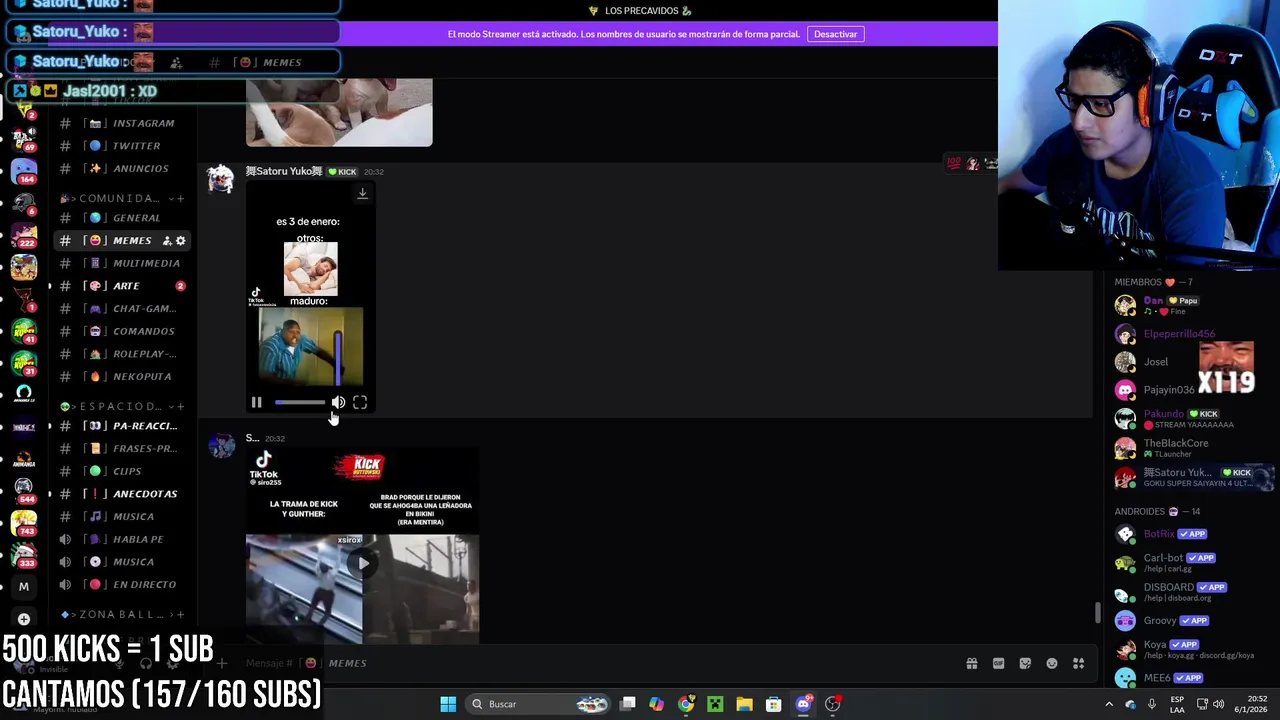Add a channel to ESPACIO D... category
Screen dimensions: 1280x720
click(181, 406)
